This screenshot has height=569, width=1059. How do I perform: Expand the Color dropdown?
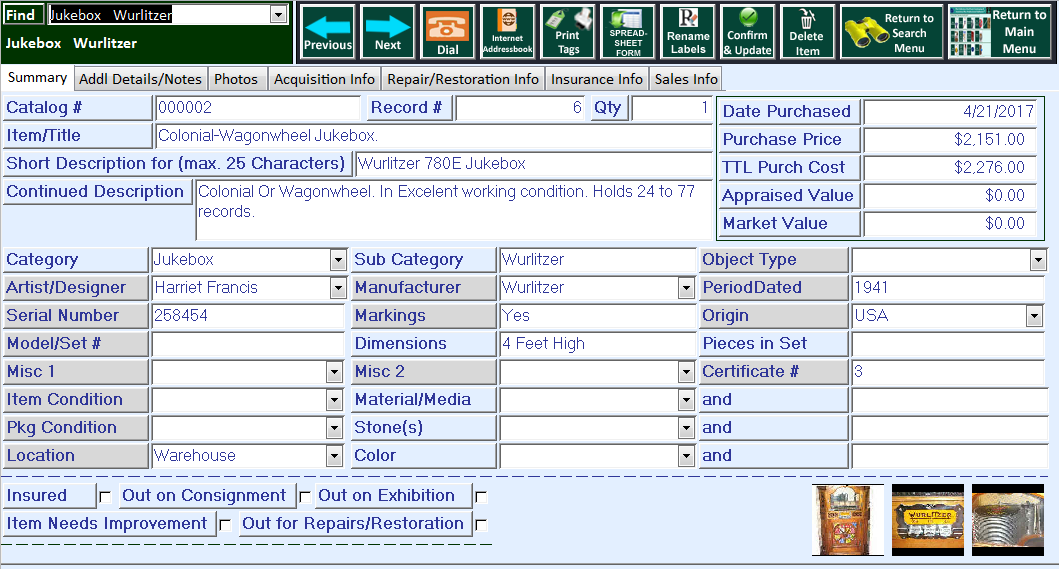click(686, 456)
